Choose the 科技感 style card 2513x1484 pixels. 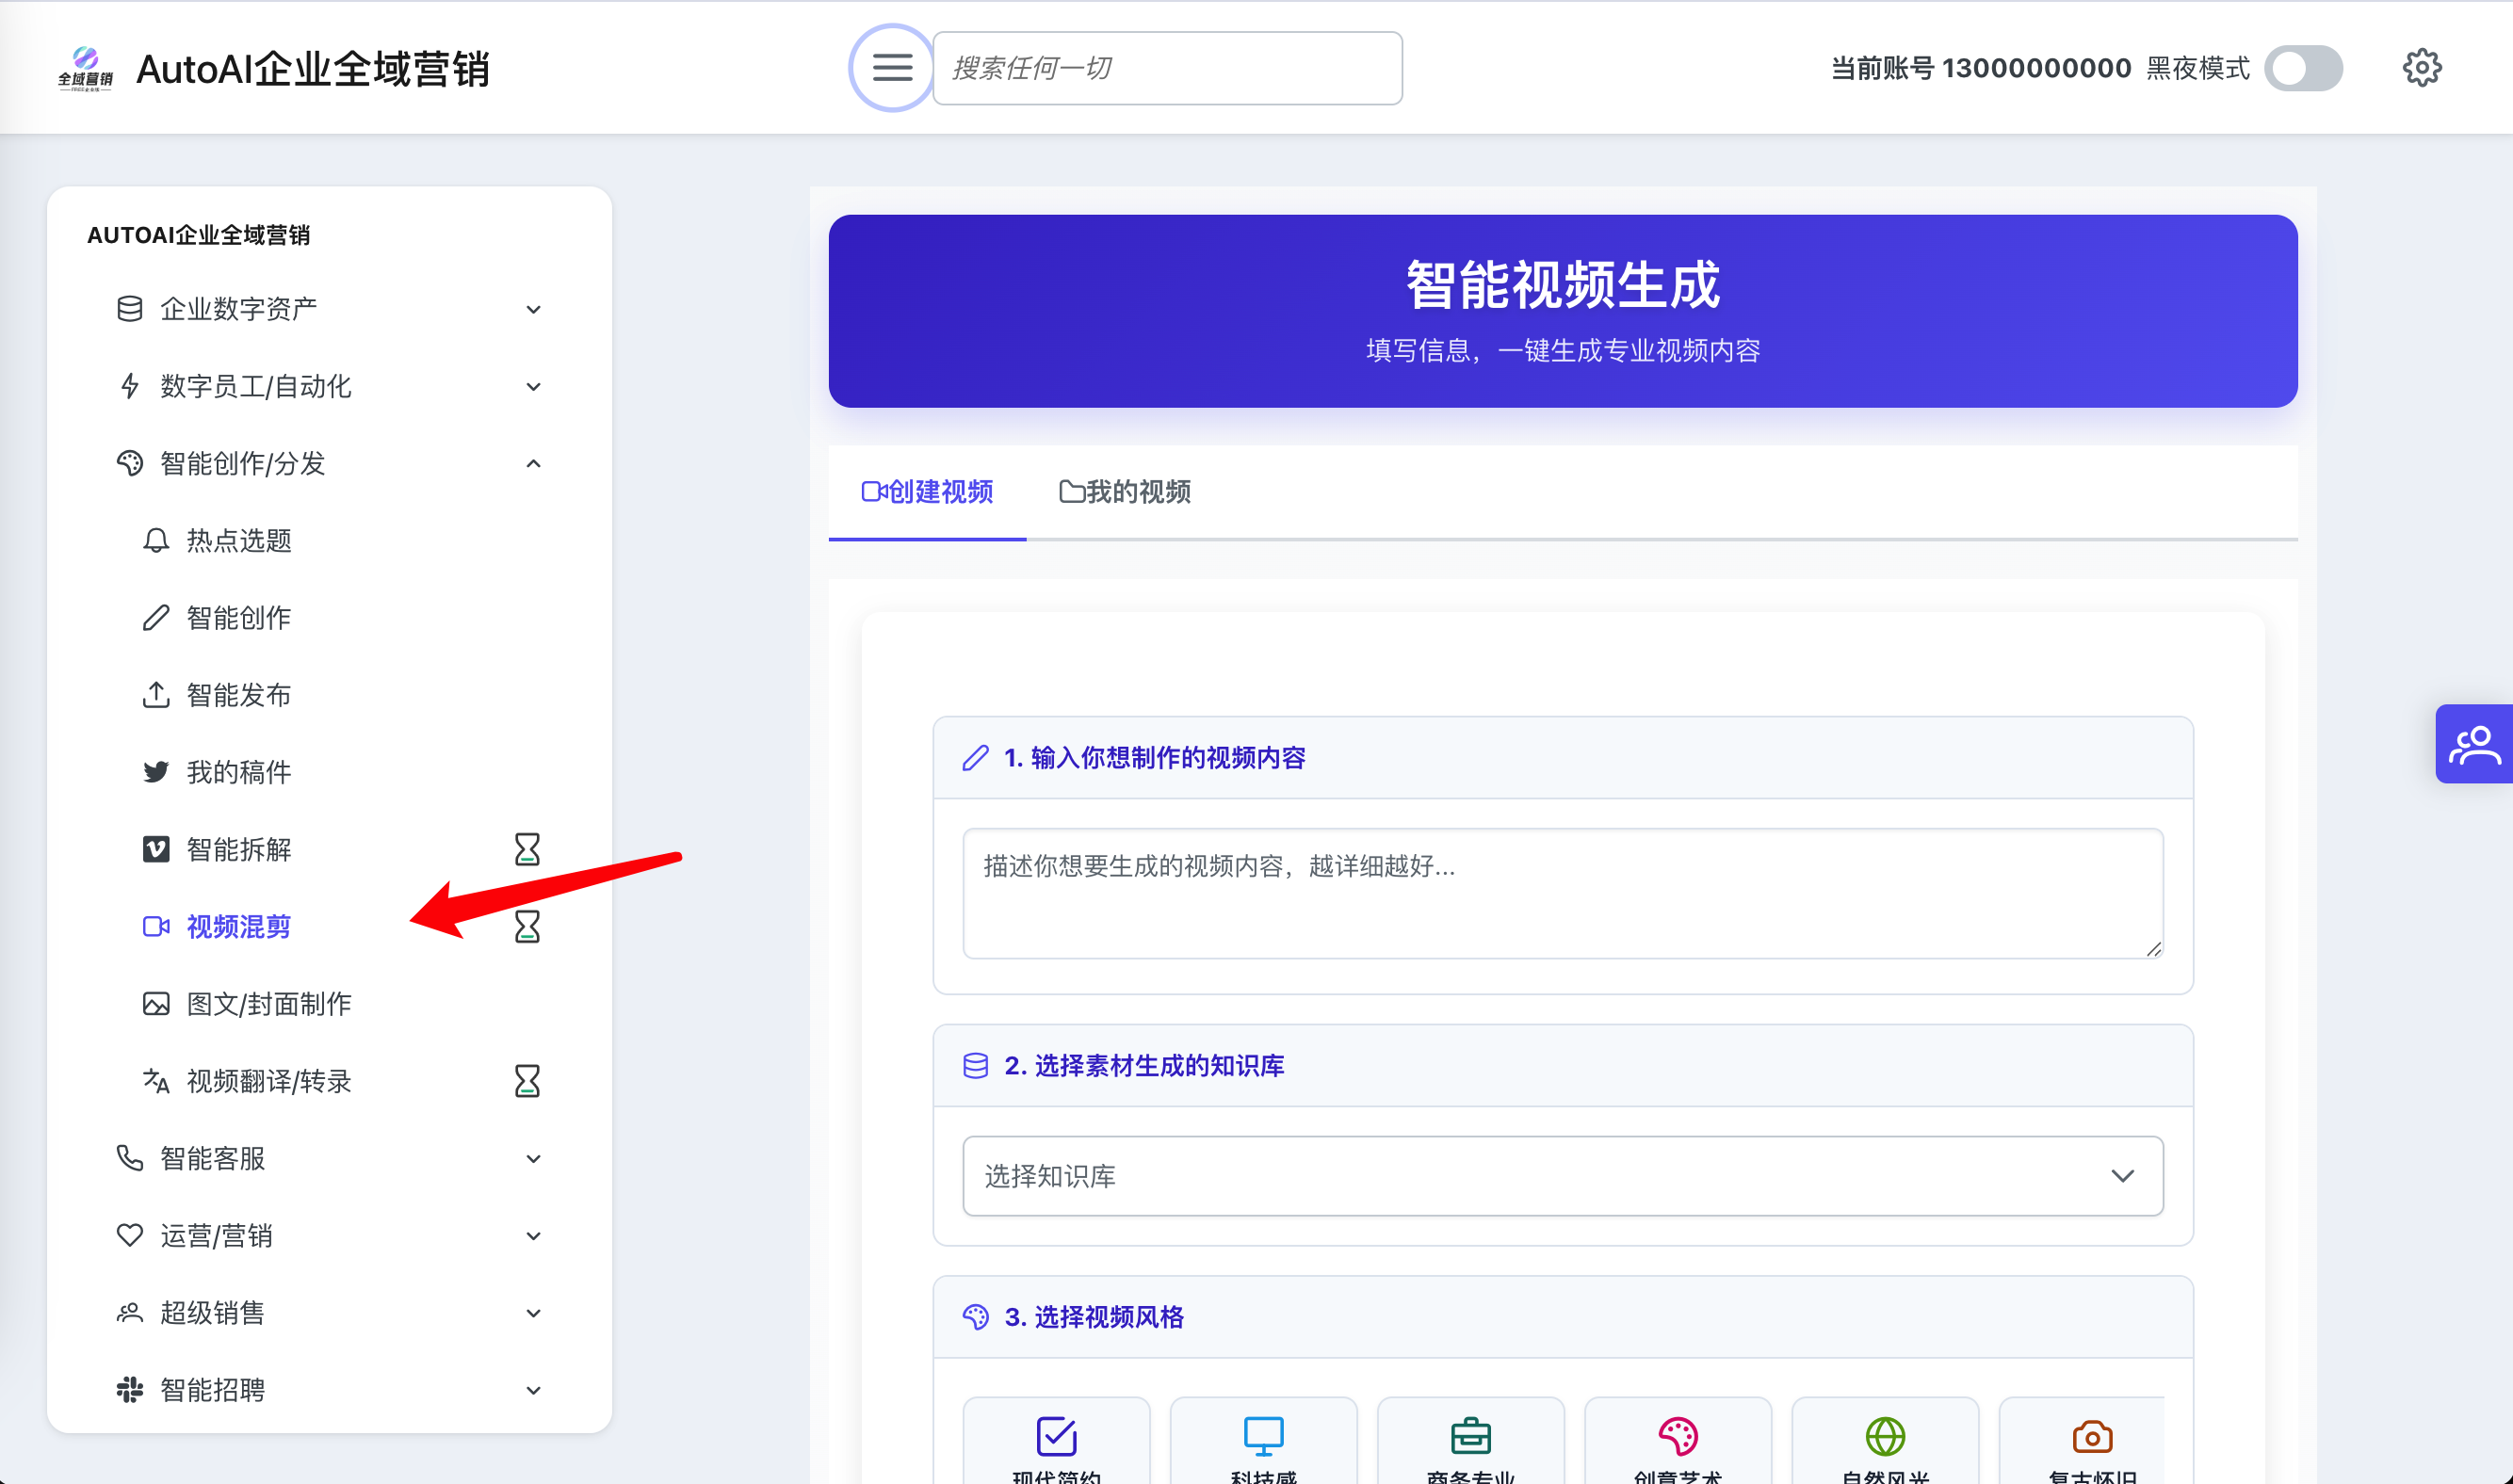click(x=1263, y=1441)
